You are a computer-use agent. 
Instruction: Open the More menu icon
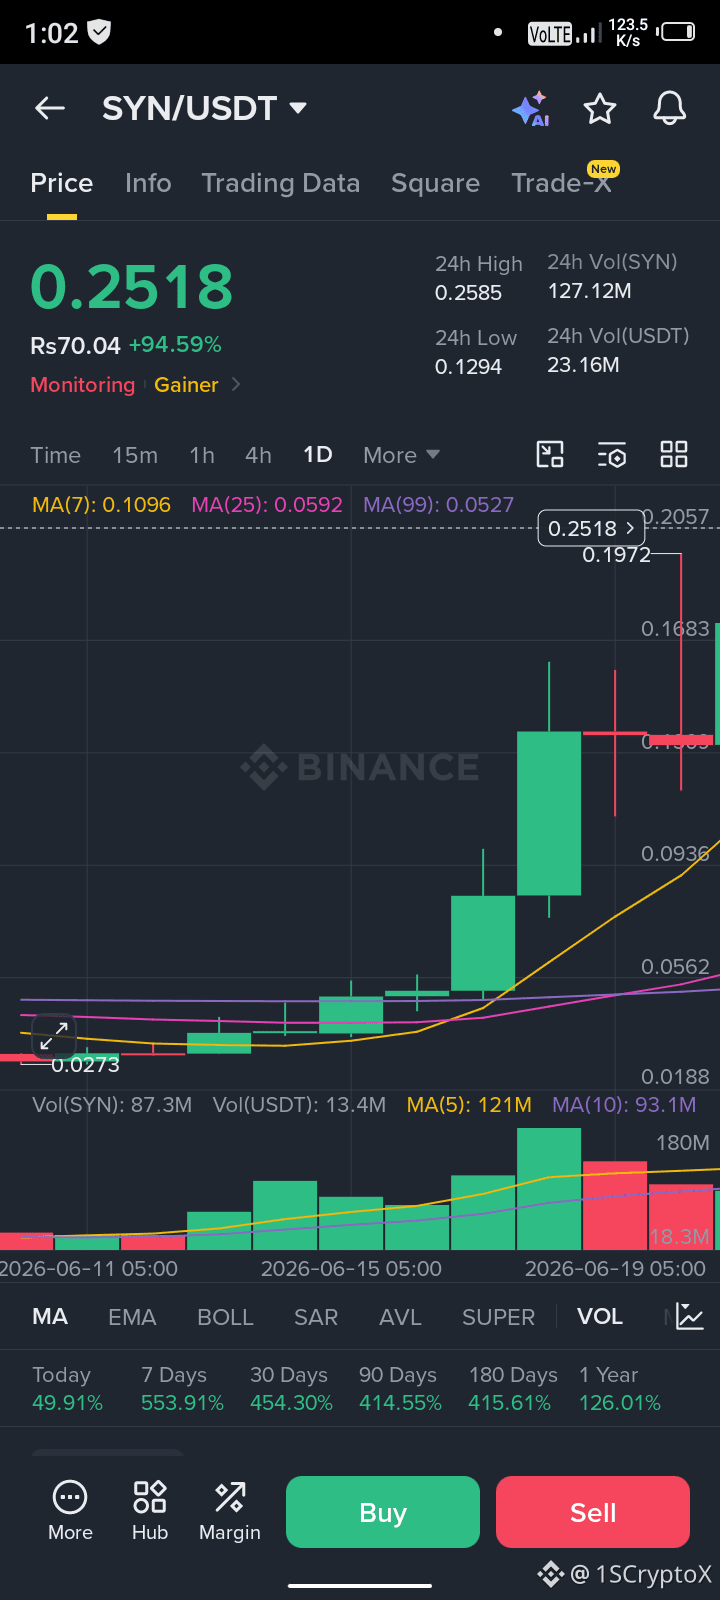70,1511
